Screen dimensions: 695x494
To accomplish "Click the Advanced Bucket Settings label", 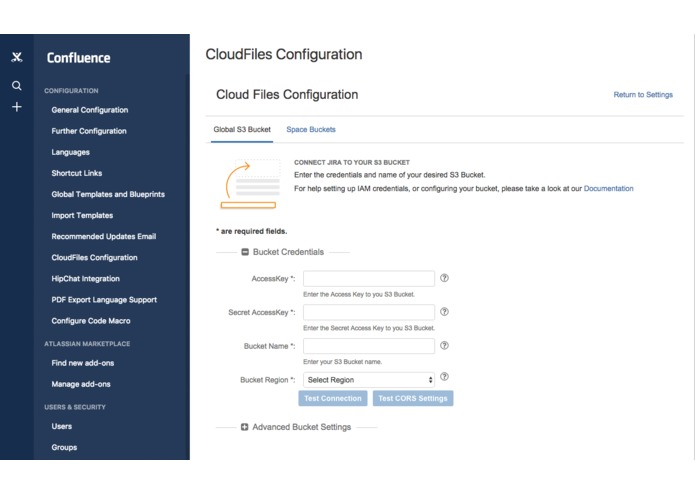I will [x=301, y=427].
